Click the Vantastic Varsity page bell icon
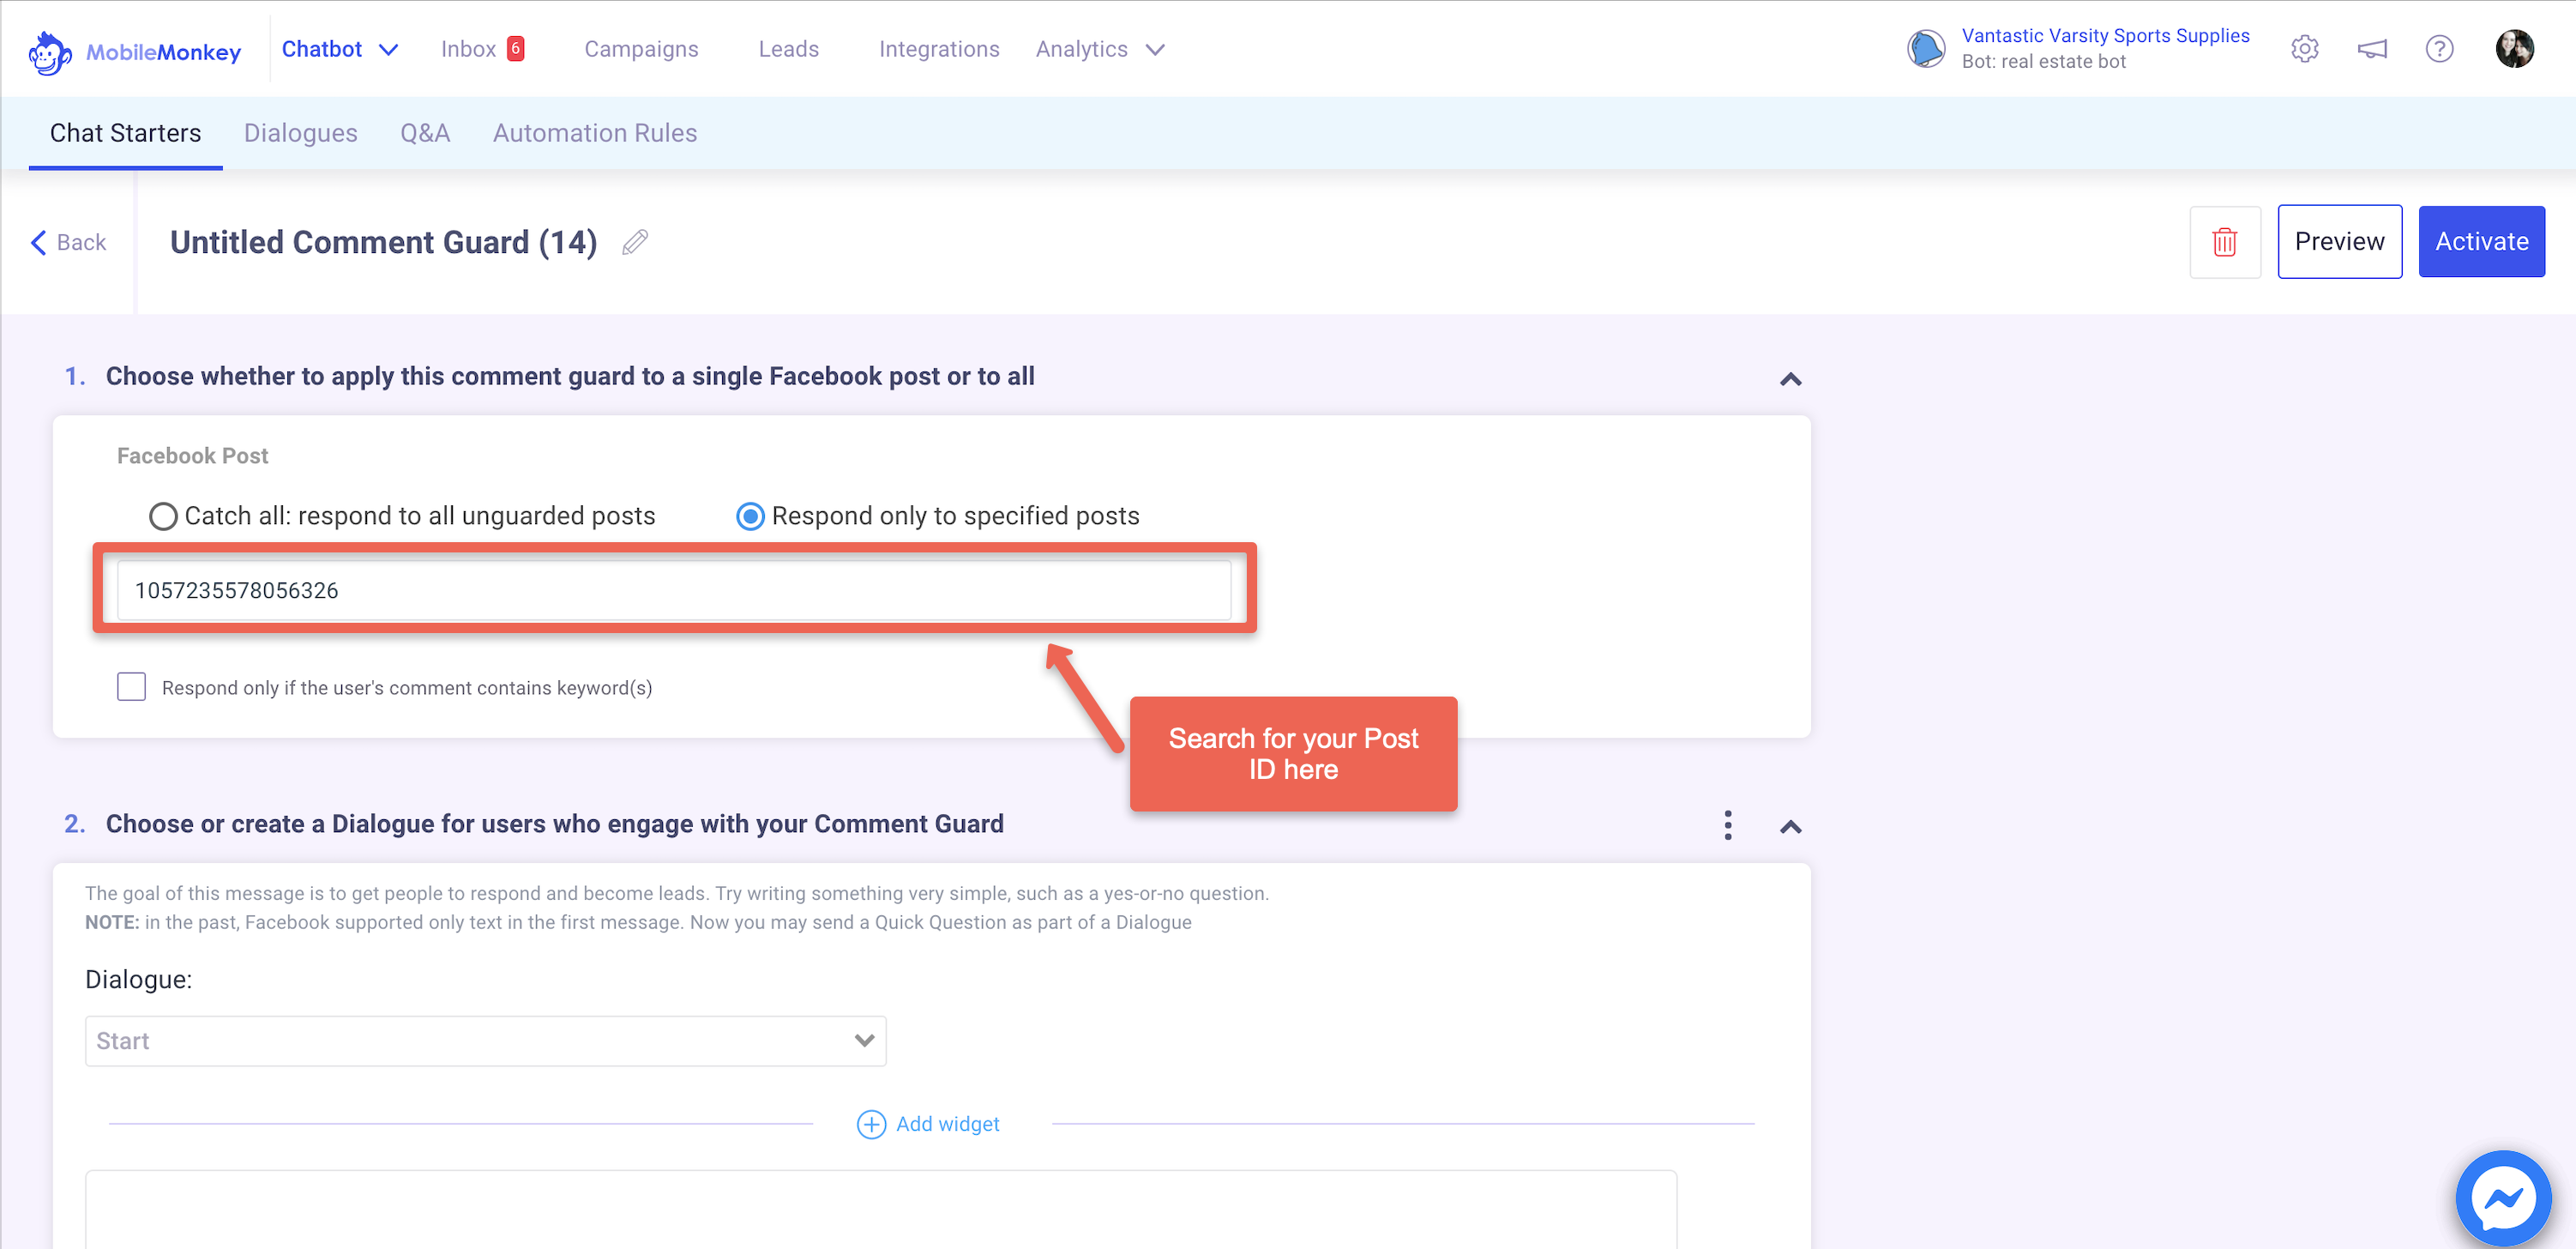The width and height of the screenshot is (2576, 1249). coord(1925,48)
